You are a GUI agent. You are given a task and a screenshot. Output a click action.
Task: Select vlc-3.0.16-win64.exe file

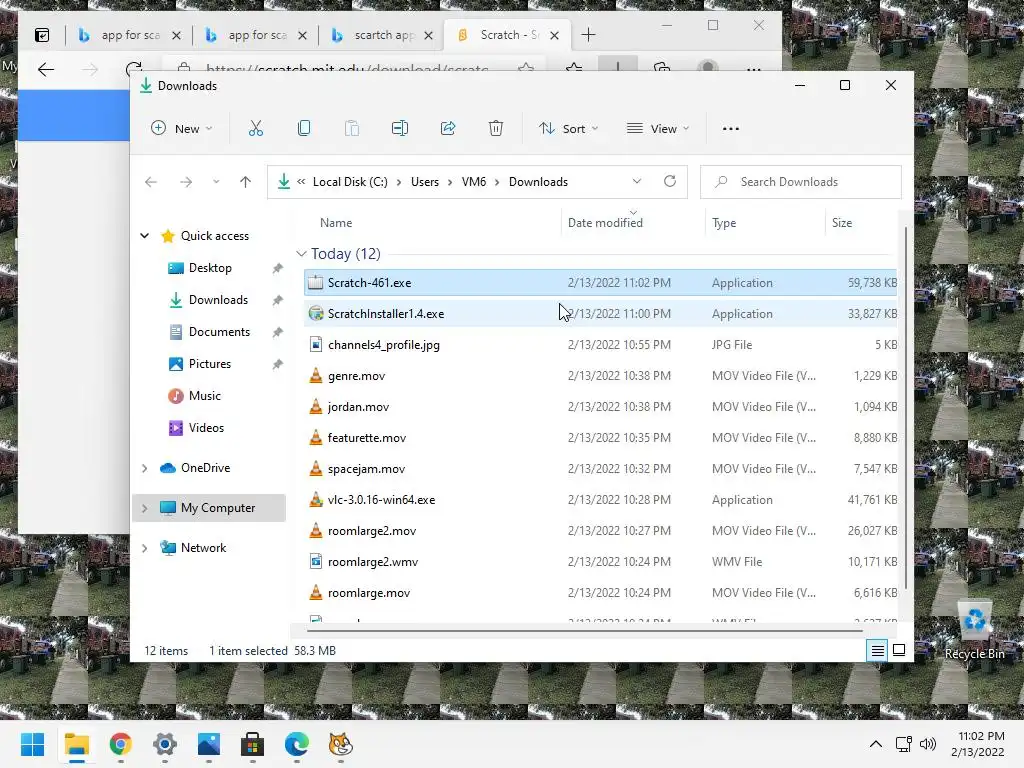601,500
